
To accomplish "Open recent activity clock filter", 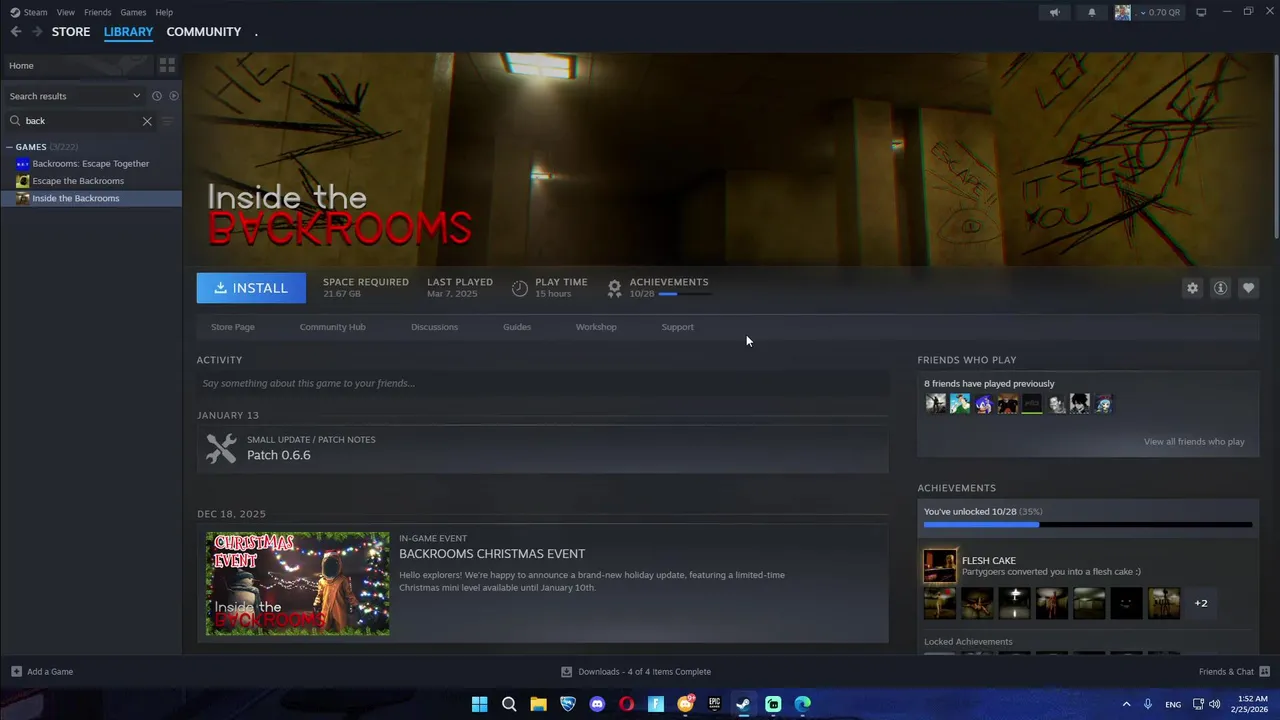I will 157,96.
